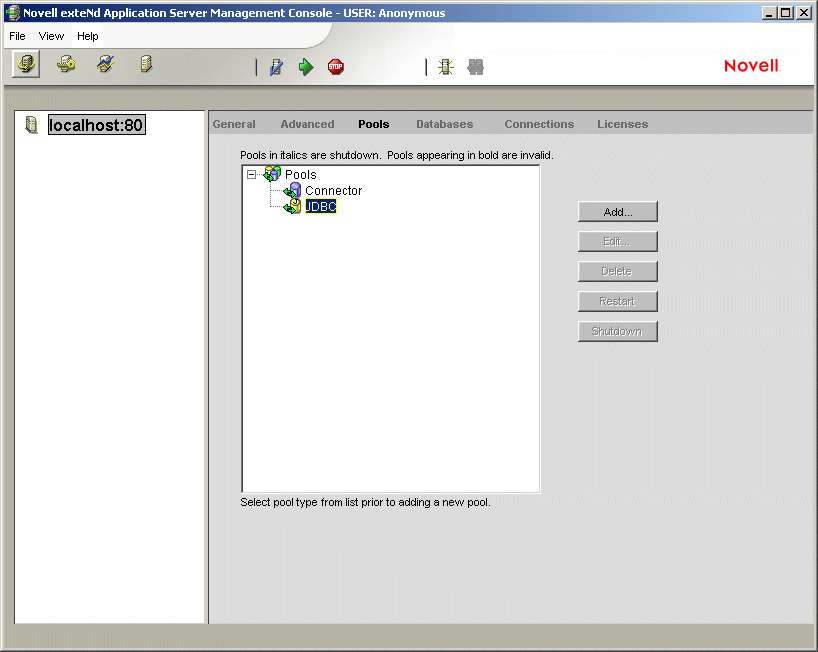Click the green start arrow icon

[306, 67]
